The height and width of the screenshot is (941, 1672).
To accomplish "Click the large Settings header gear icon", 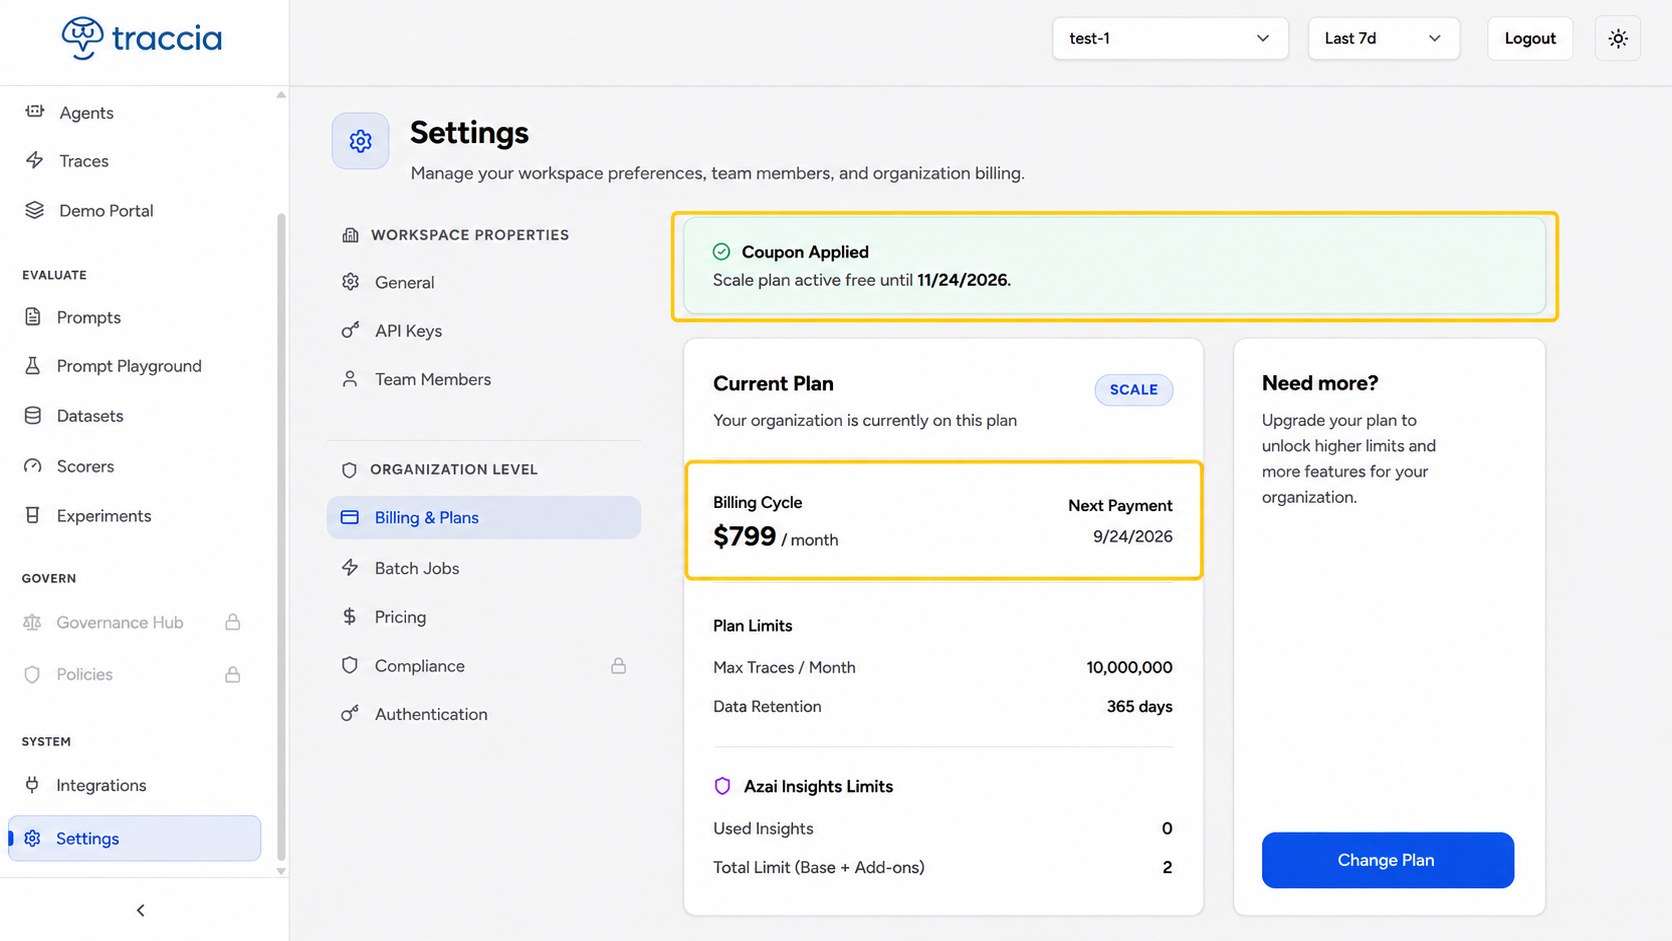I will point(360,141).
